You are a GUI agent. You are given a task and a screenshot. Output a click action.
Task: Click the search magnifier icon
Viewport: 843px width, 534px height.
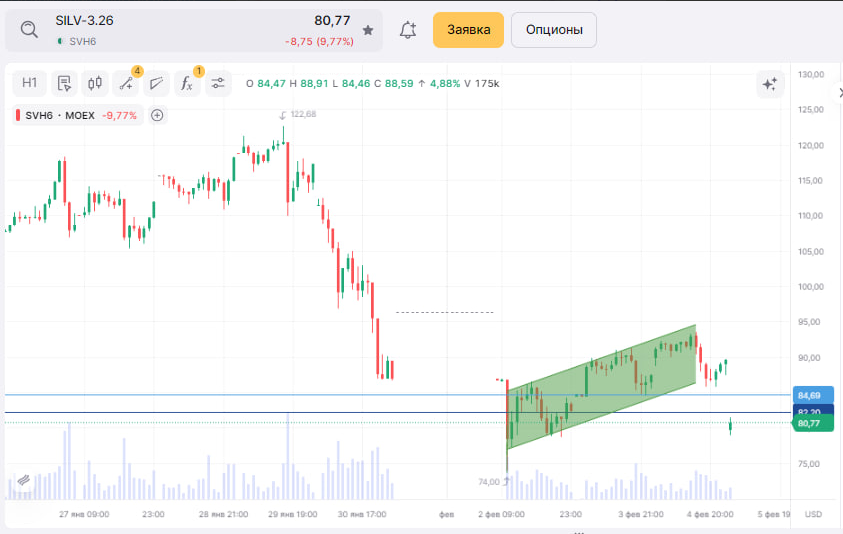[x=29, y=31]
